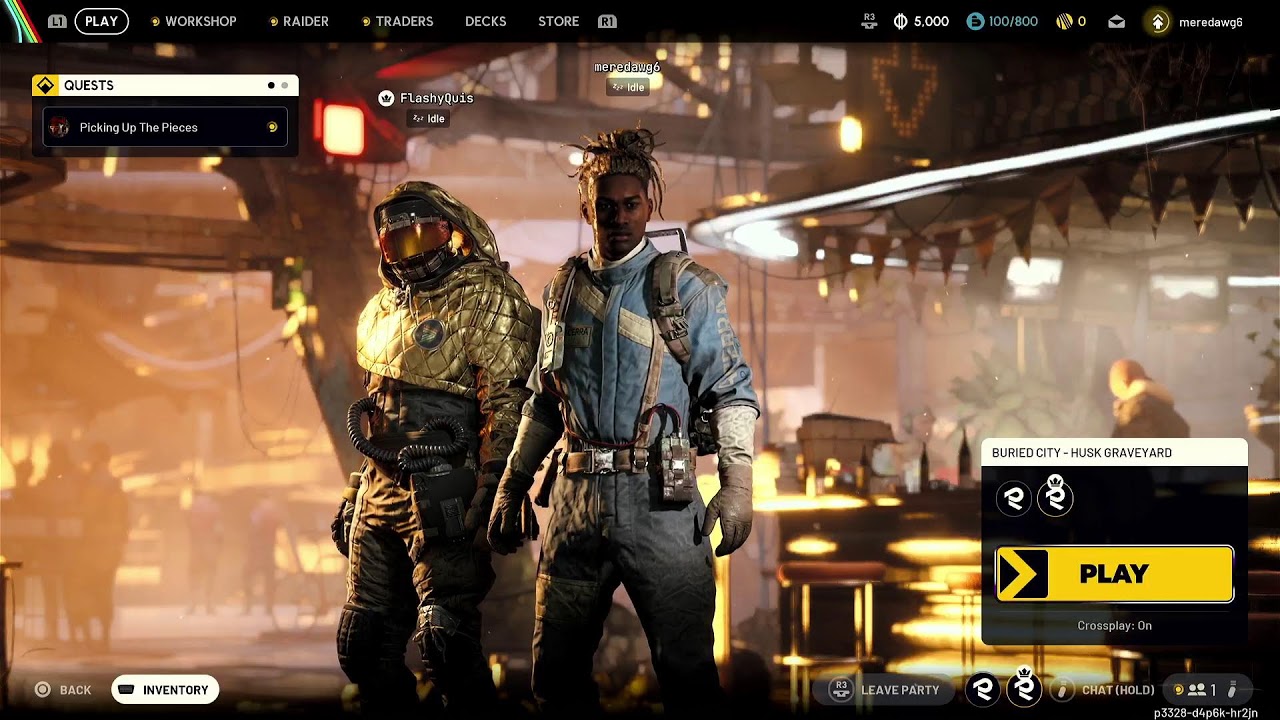Open the Traders tab
This screenshot has height=720, width=1280.
[404, 21]
